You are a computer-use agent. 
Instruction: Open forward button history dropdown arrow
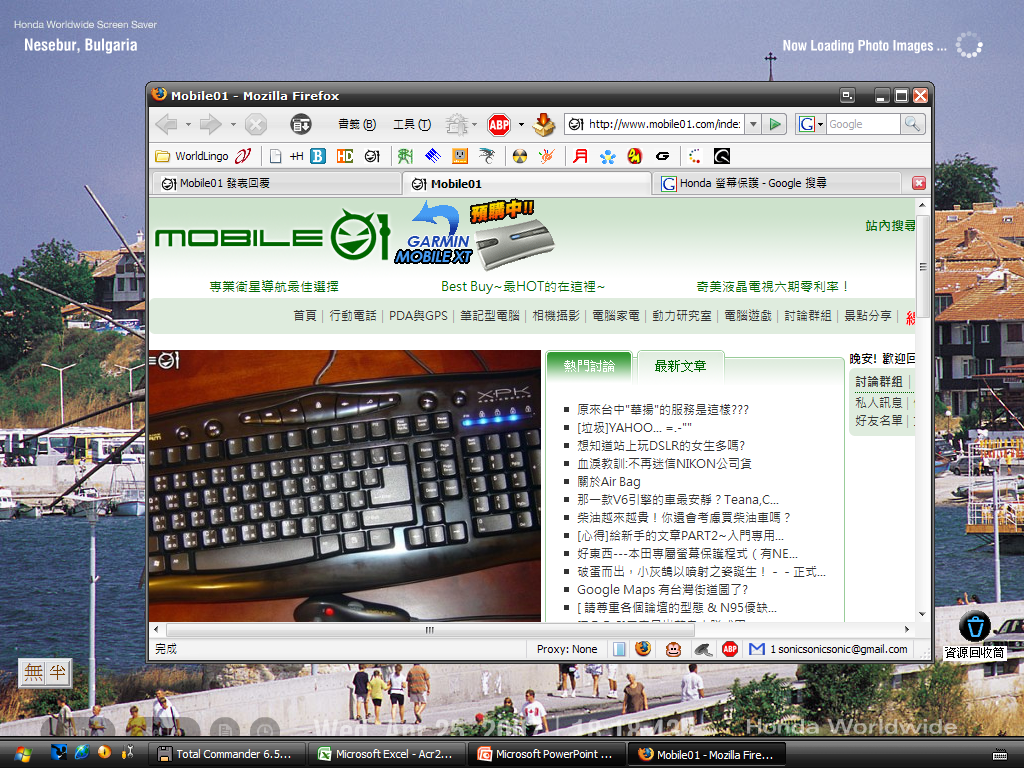pyautogui.click(x=232, y=124)
